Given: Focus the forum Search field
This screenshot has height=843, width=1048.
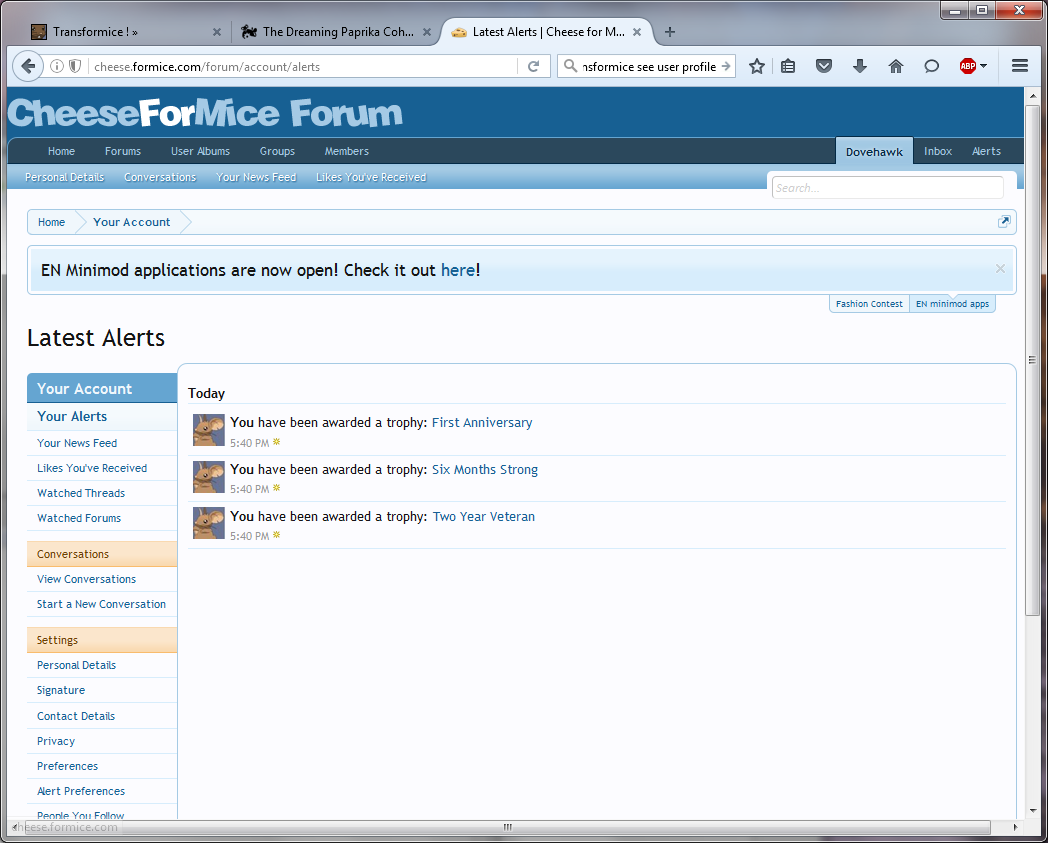Looking at the screenshot, I should pos(887,188).
